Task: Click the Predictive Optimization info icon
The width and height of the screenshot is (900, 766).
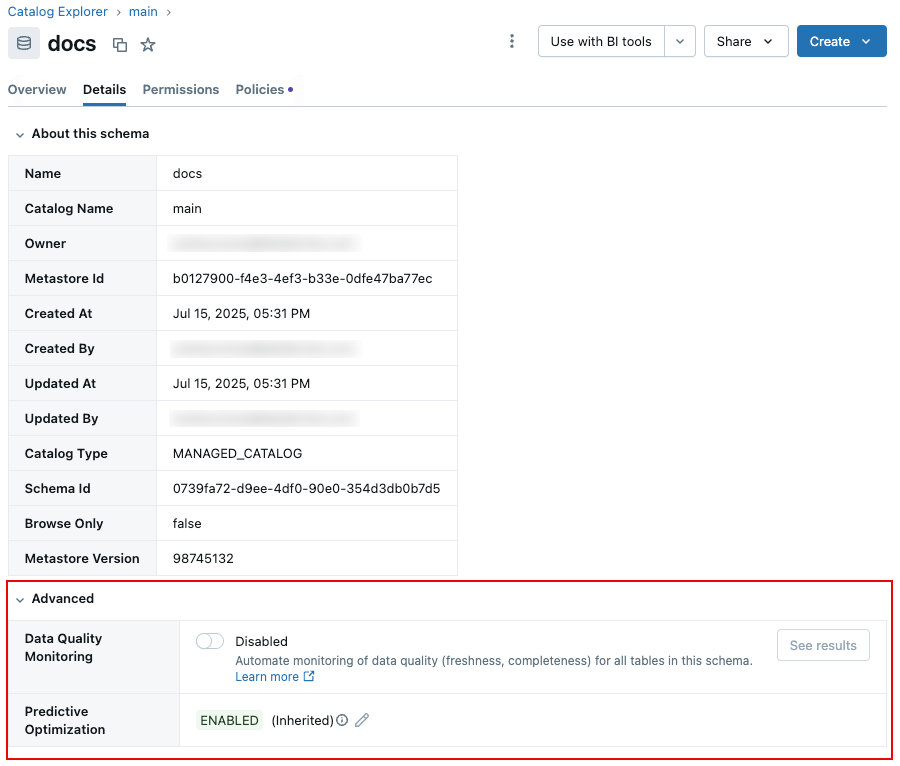Action: [342, 720]
